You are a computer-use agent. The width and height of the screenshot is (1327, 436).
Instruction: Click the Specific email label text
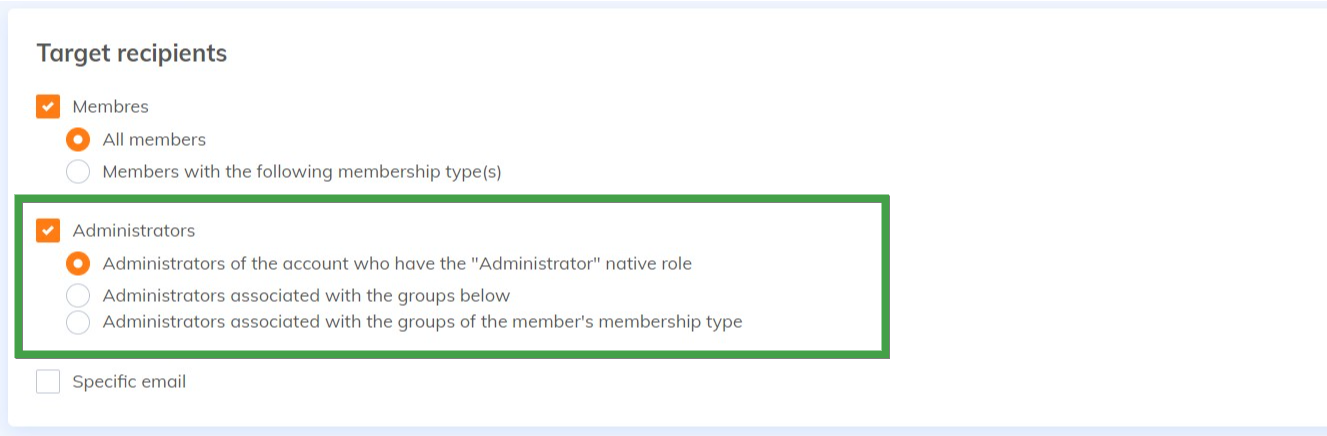click(129, 382)
